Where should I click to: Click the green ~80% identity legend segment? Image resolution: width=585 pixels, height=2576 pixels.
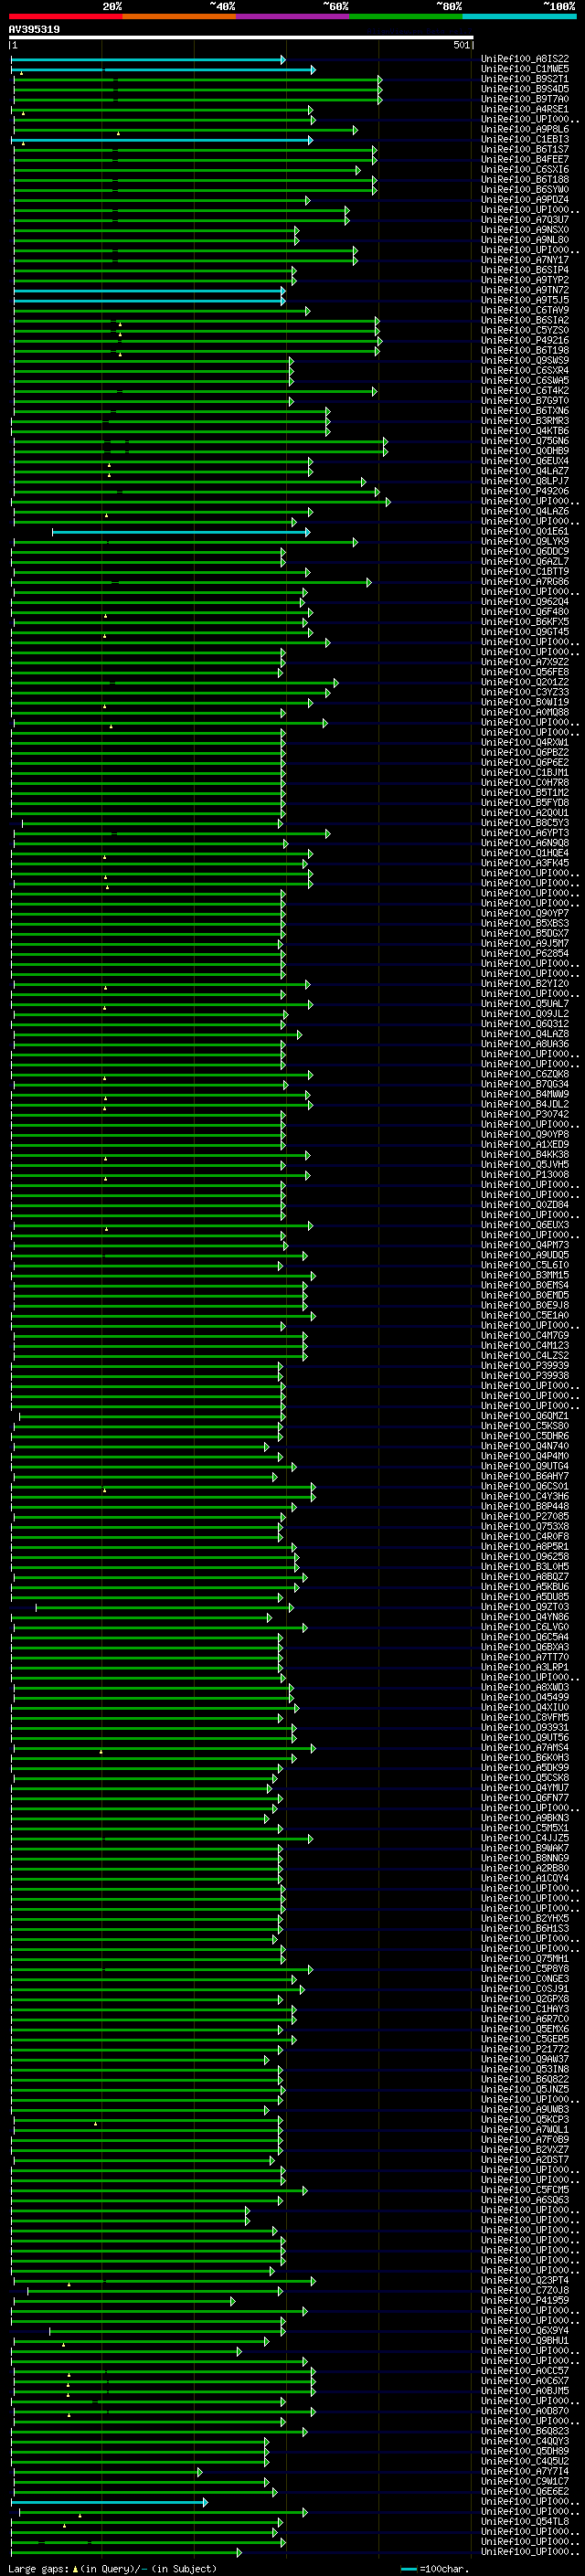pyautogui.click(x=405, y=16)
